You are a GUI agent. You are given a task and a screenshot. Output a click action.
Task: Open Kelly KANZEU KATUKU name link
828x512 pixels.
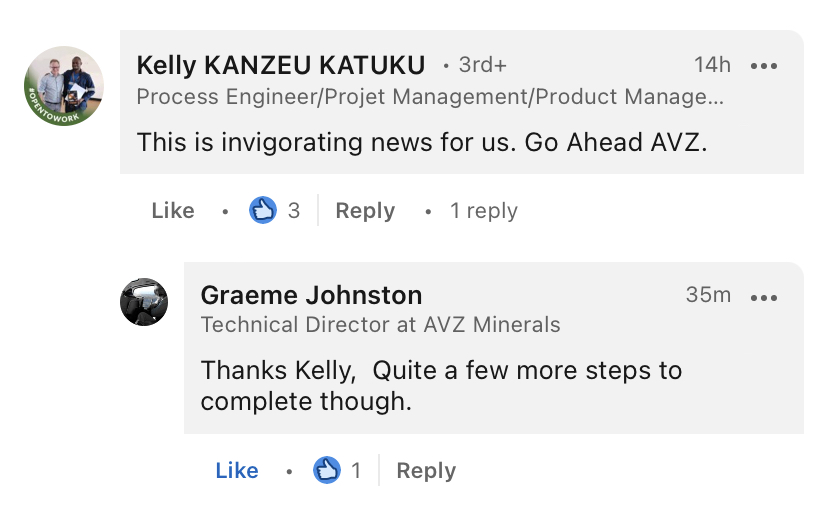click(x=281, y=65)
